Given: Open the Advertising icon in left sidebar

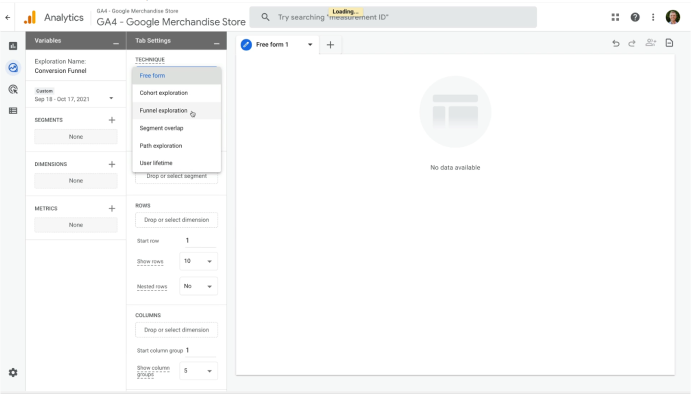Looking at the screenshot, I should [x=13, y=89].
